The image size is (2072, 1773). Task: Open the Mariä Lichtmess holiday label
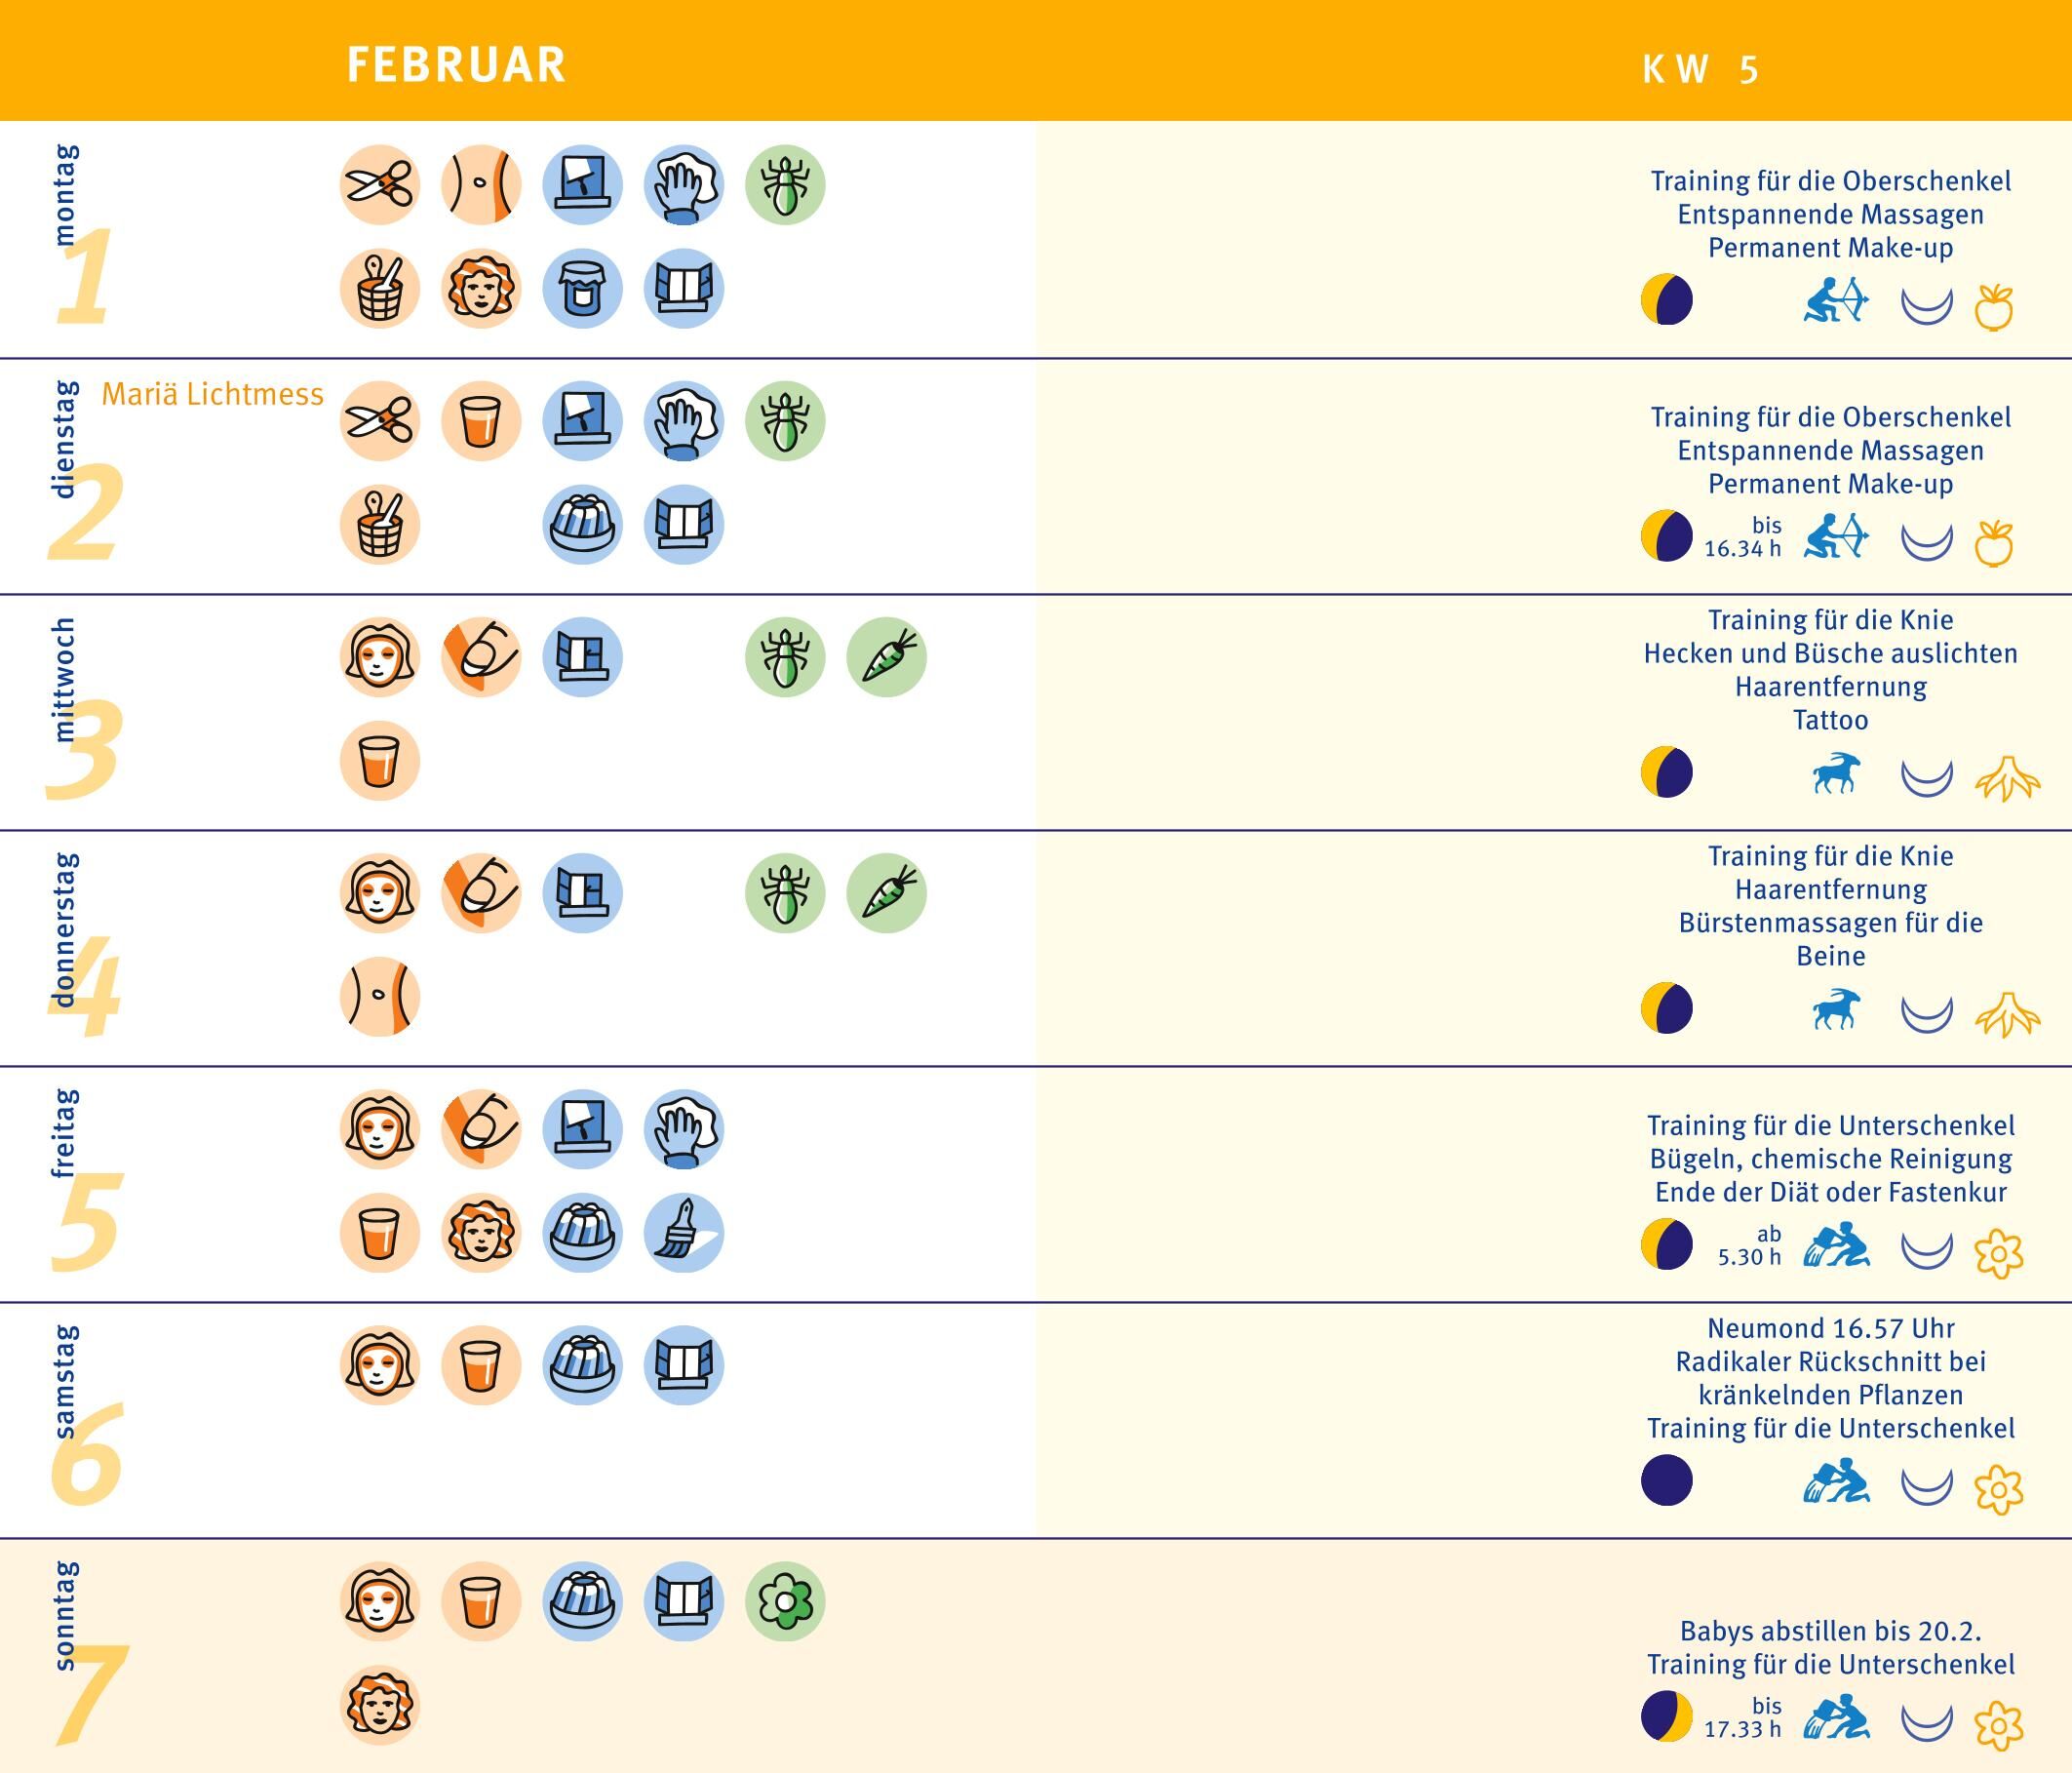pos(213,394)
